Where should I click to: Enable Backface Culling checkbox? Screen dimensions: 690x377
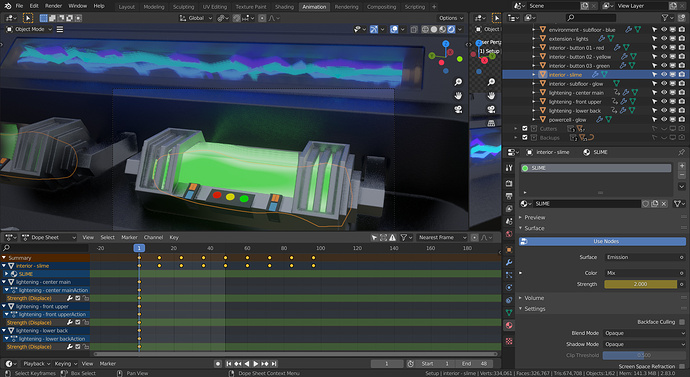[682, 322]
